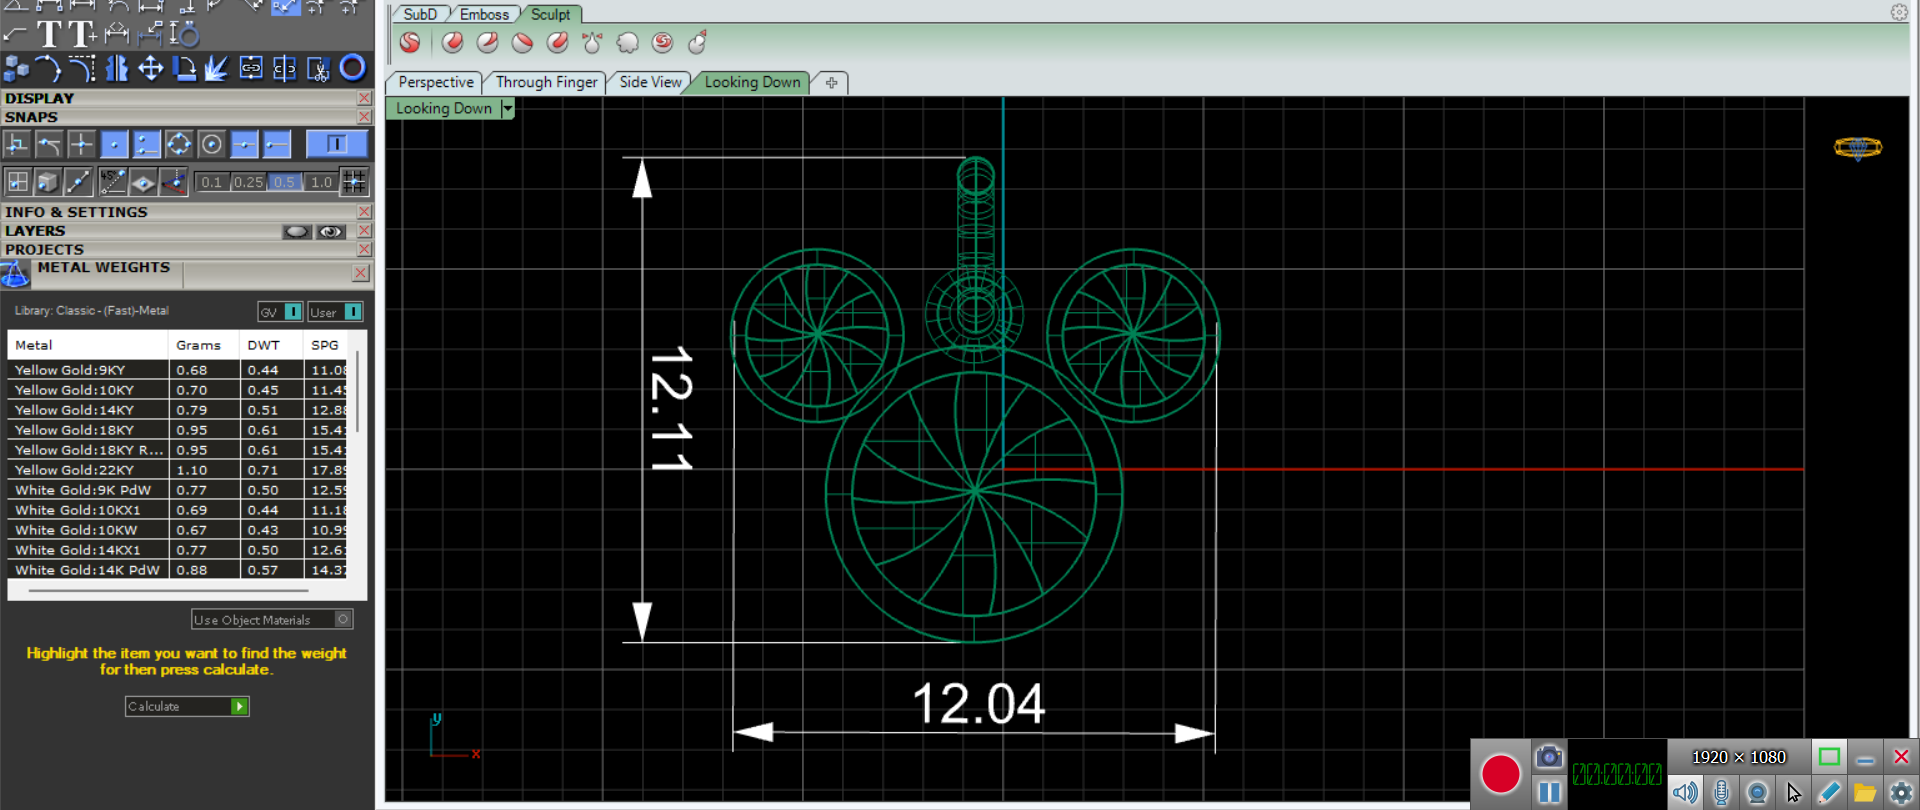Toggle the Point snap button

coord(115,145)
